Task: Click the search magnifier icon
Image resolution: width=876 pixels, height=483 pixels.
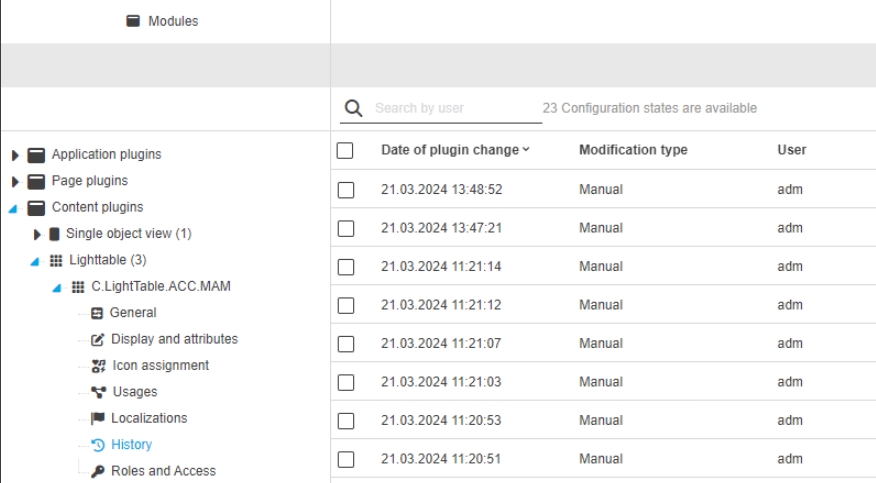Action: tap(352, 108)
